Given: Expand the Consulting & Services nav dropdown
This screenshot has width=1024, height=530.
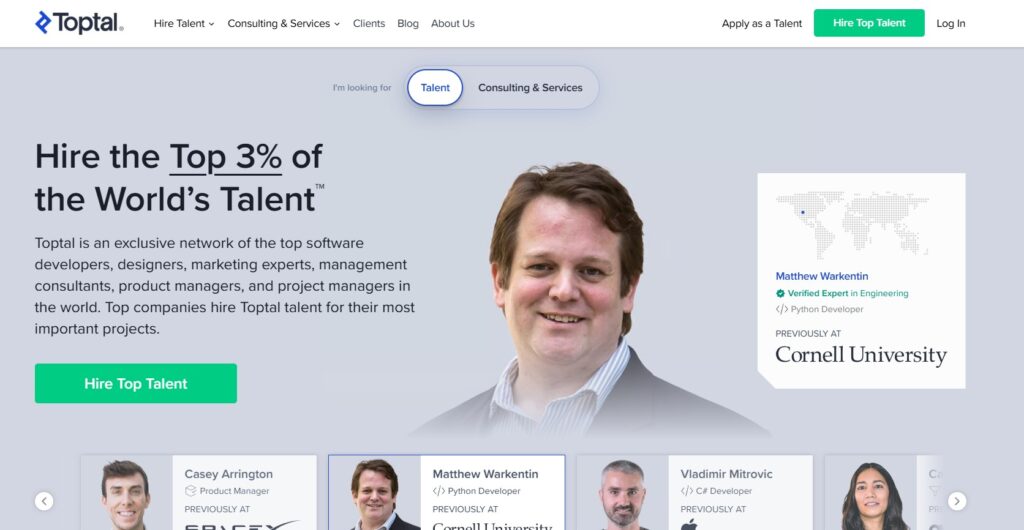Looking at the screenshot, I should pos(283,23).
